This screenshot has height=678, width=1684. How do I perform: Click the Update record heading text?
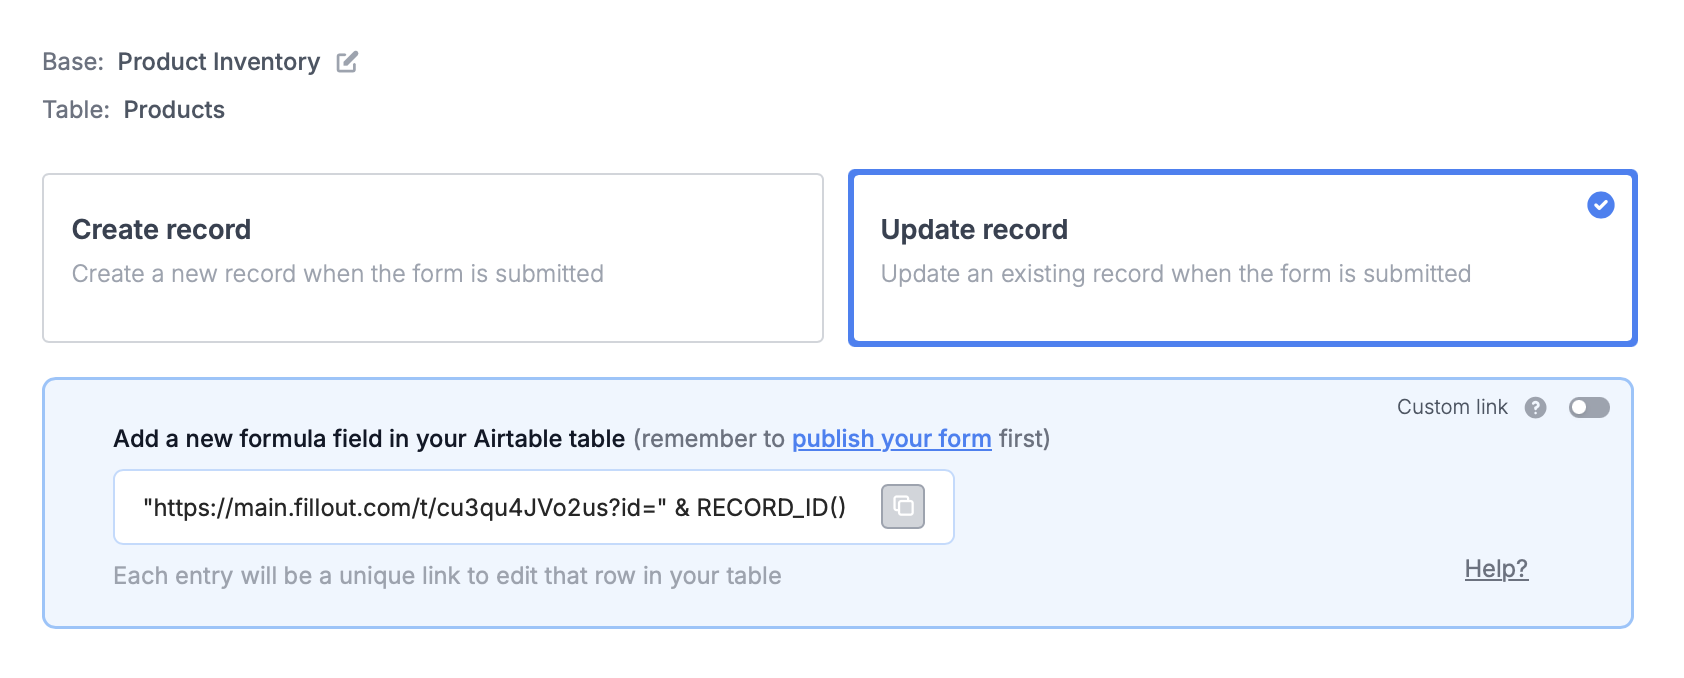click(973, 230)
